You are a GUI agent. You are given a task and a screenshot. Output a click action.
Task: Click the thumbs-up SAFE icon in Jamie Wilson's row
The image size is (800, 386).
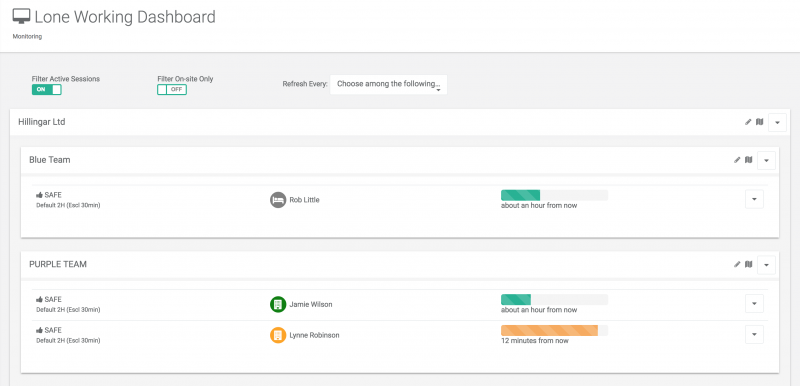point(39,299)
